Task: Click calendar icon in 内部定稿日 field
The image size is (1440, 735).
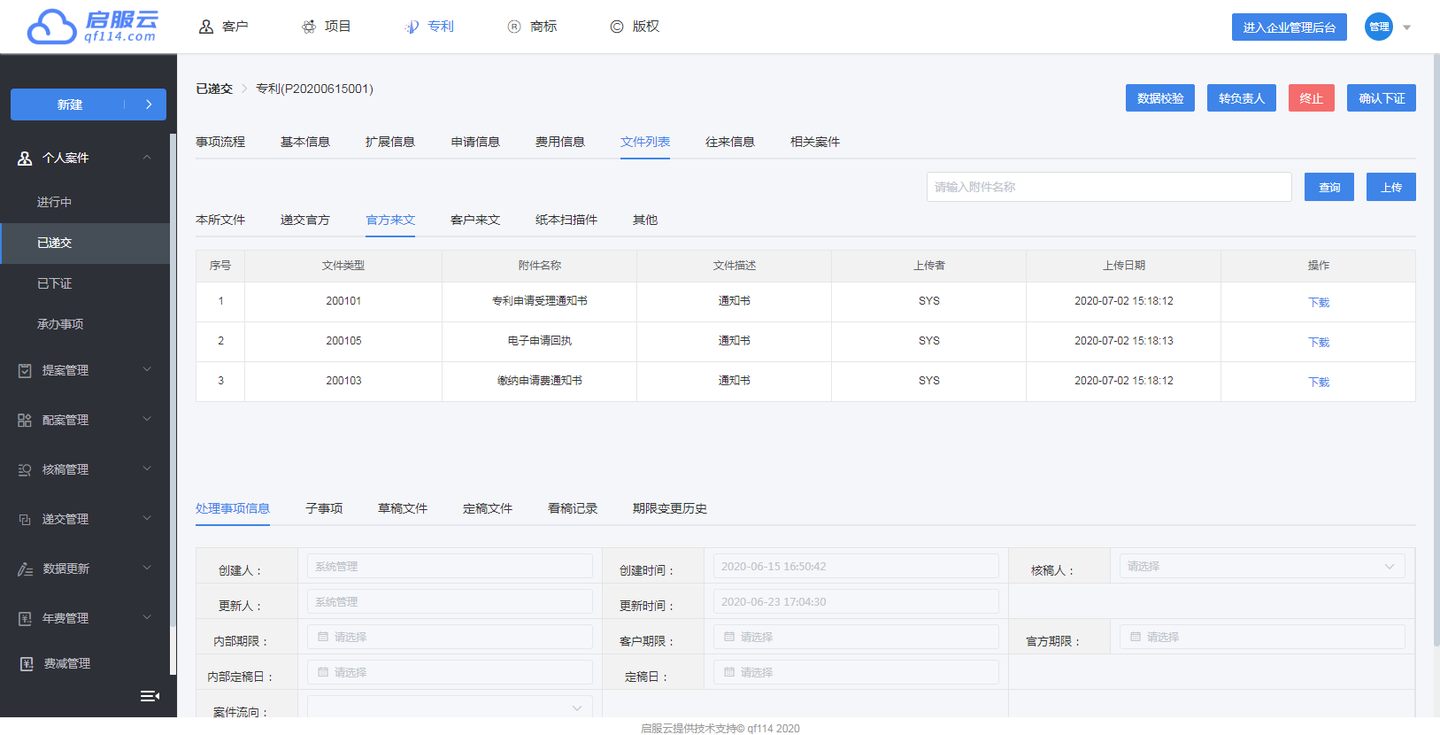Action: (323, 672)
